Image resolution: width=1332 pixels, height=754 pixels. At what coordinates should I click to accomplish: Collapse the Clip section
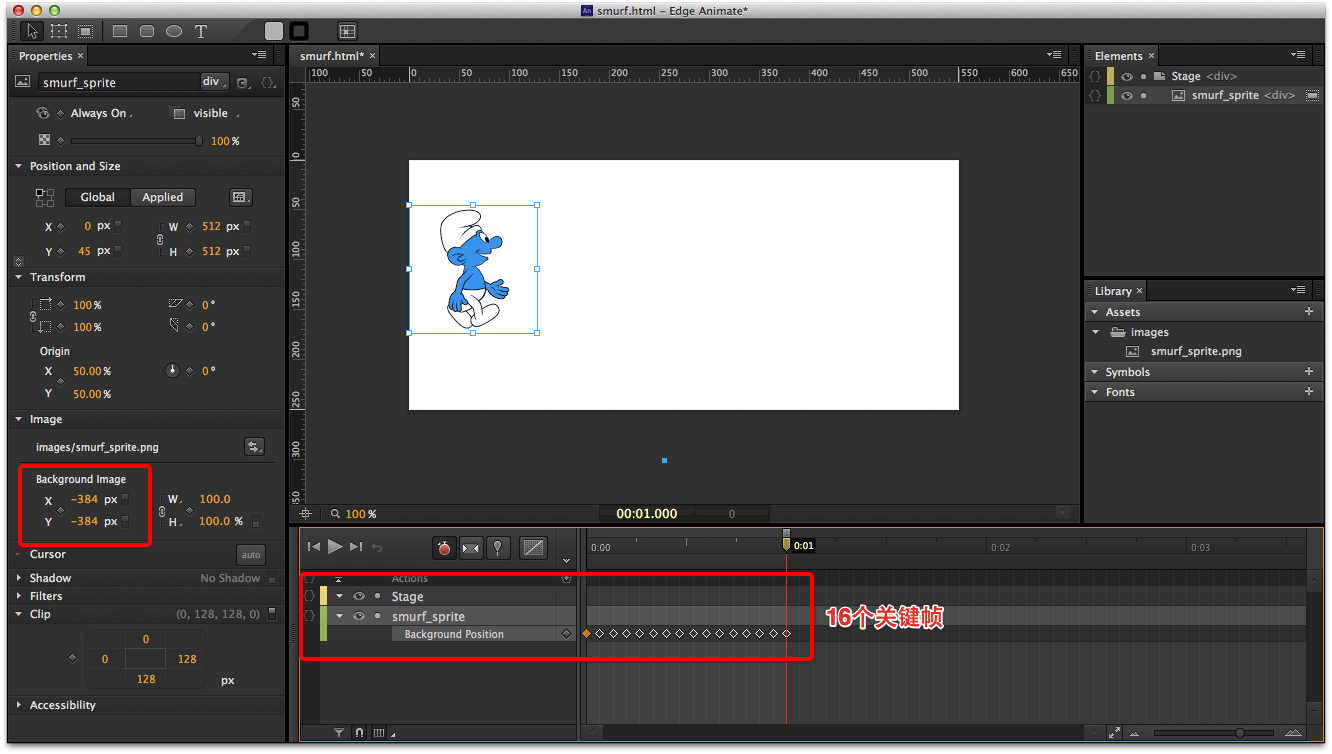coord(19,614)
